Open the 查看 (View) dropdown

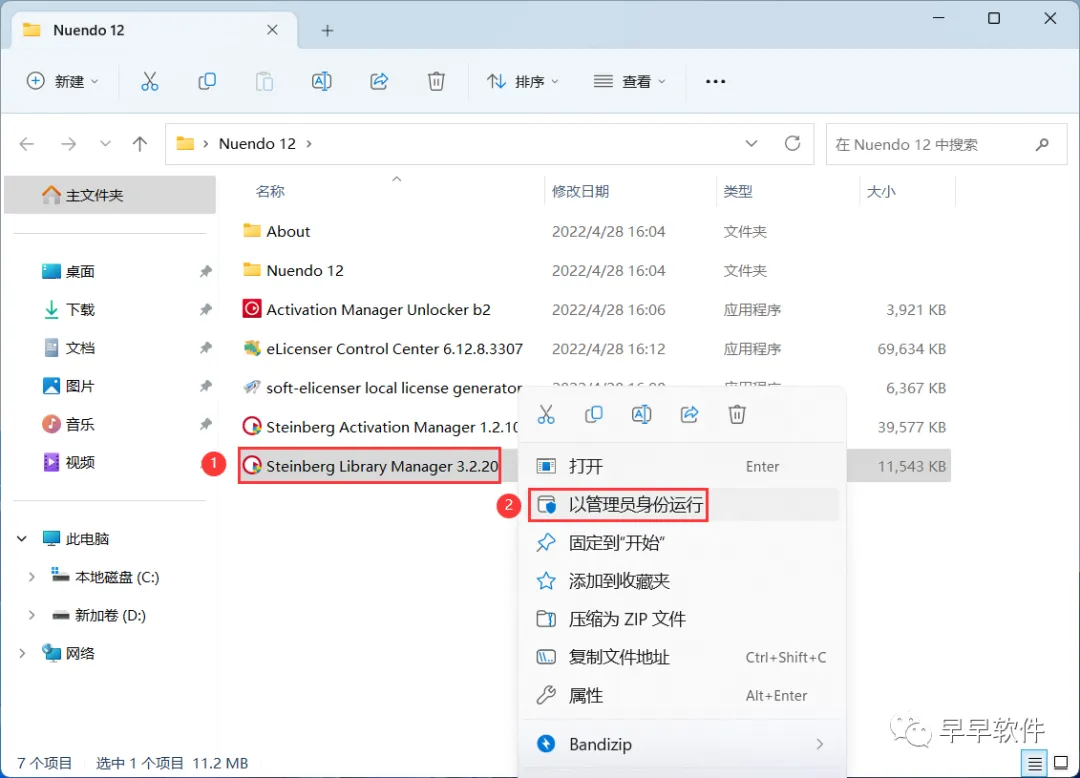tap(630, 81)
